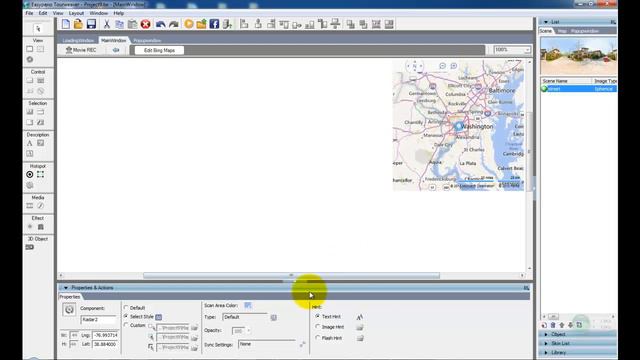The width and height of the screenshot is (640, 360).
Task: Click the eye preview icon near Movie REC
Action: [116, 50]
